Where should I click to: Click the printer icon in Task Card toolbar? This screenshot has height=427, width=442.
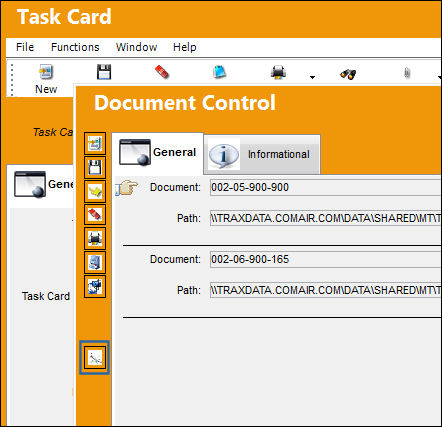(278, 72)
